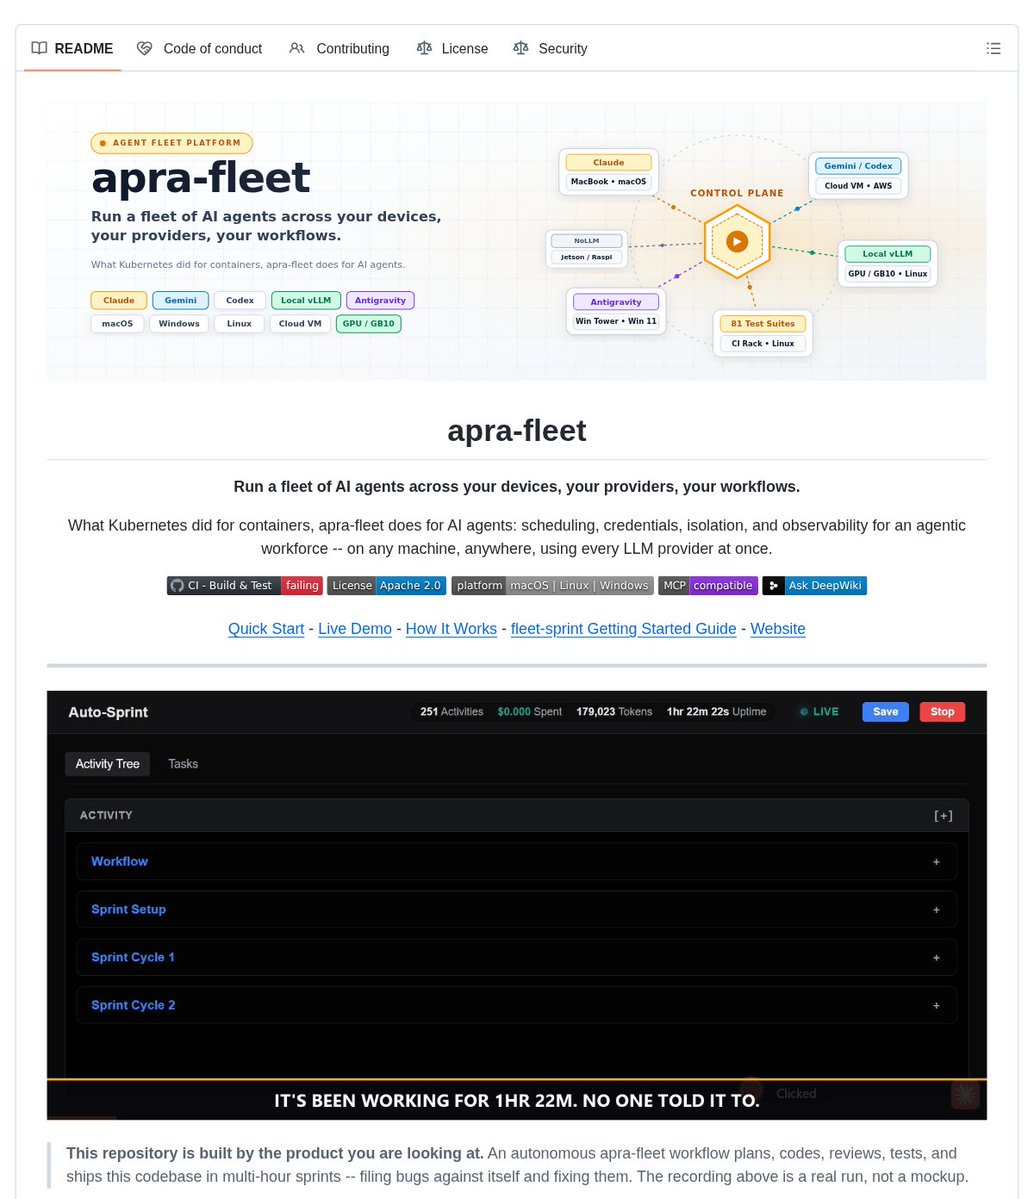
Task: Click the Code of conduct heart icon
Action: point(144,48)
